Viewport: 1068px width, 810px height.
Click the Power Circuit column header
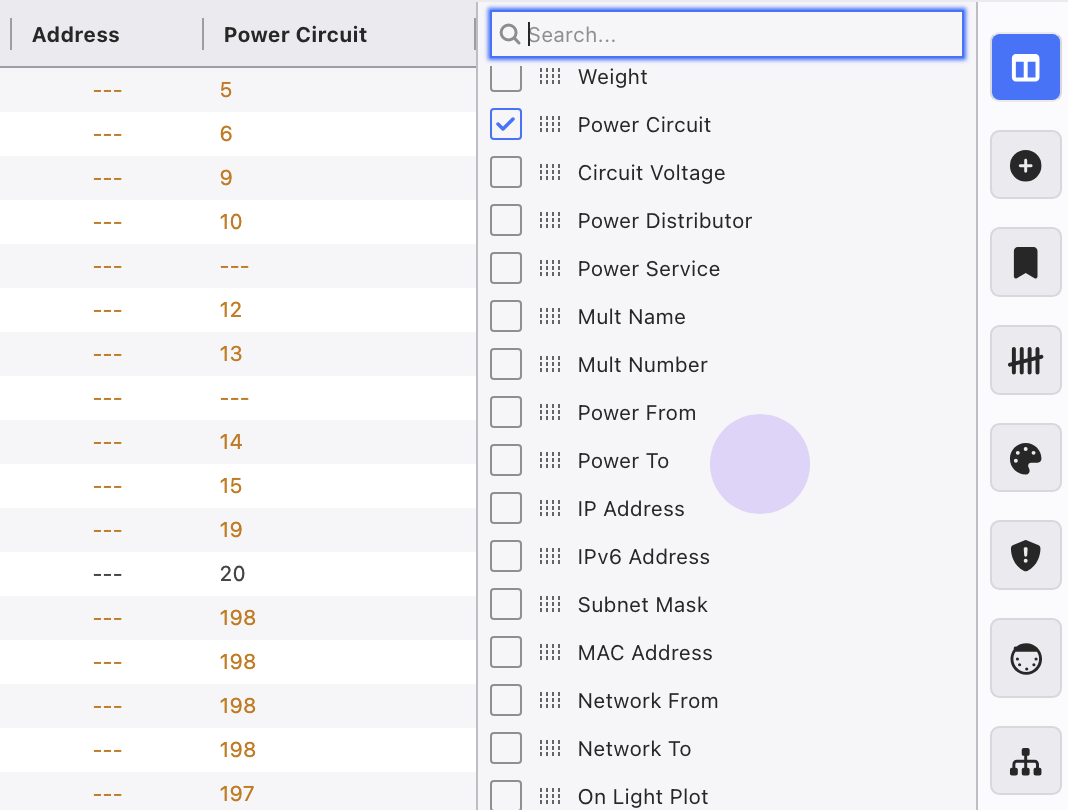coord(295,34)
